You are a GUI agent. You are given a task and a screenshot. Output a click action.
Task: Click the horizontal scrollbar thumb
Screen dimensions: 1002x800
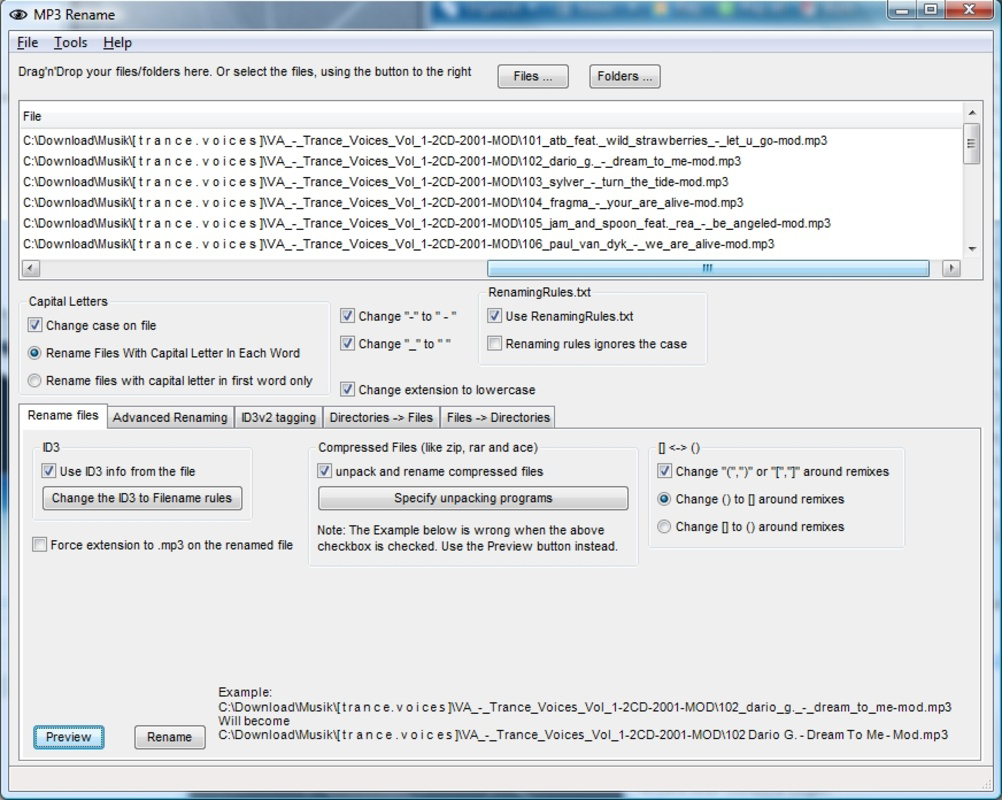[x=708, y=268]
